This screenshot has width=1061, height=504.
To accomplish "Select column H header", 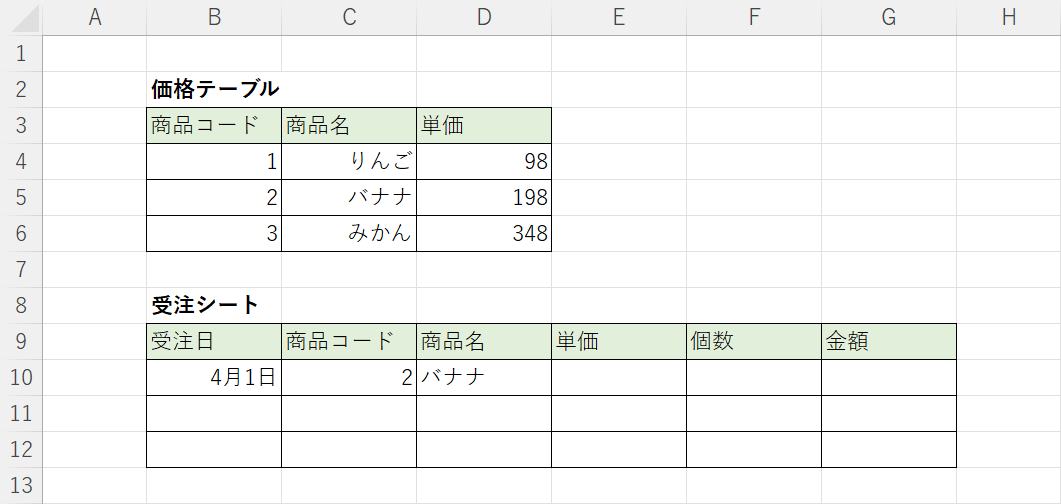I will (1008, 17).
